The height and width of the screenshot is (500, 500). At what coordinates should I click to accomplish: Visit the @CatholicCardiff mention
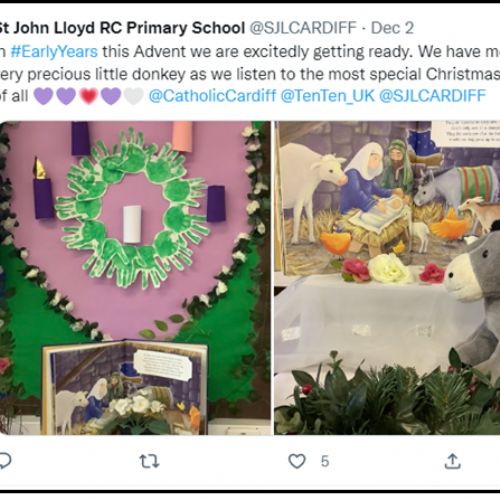click(212, 96)
